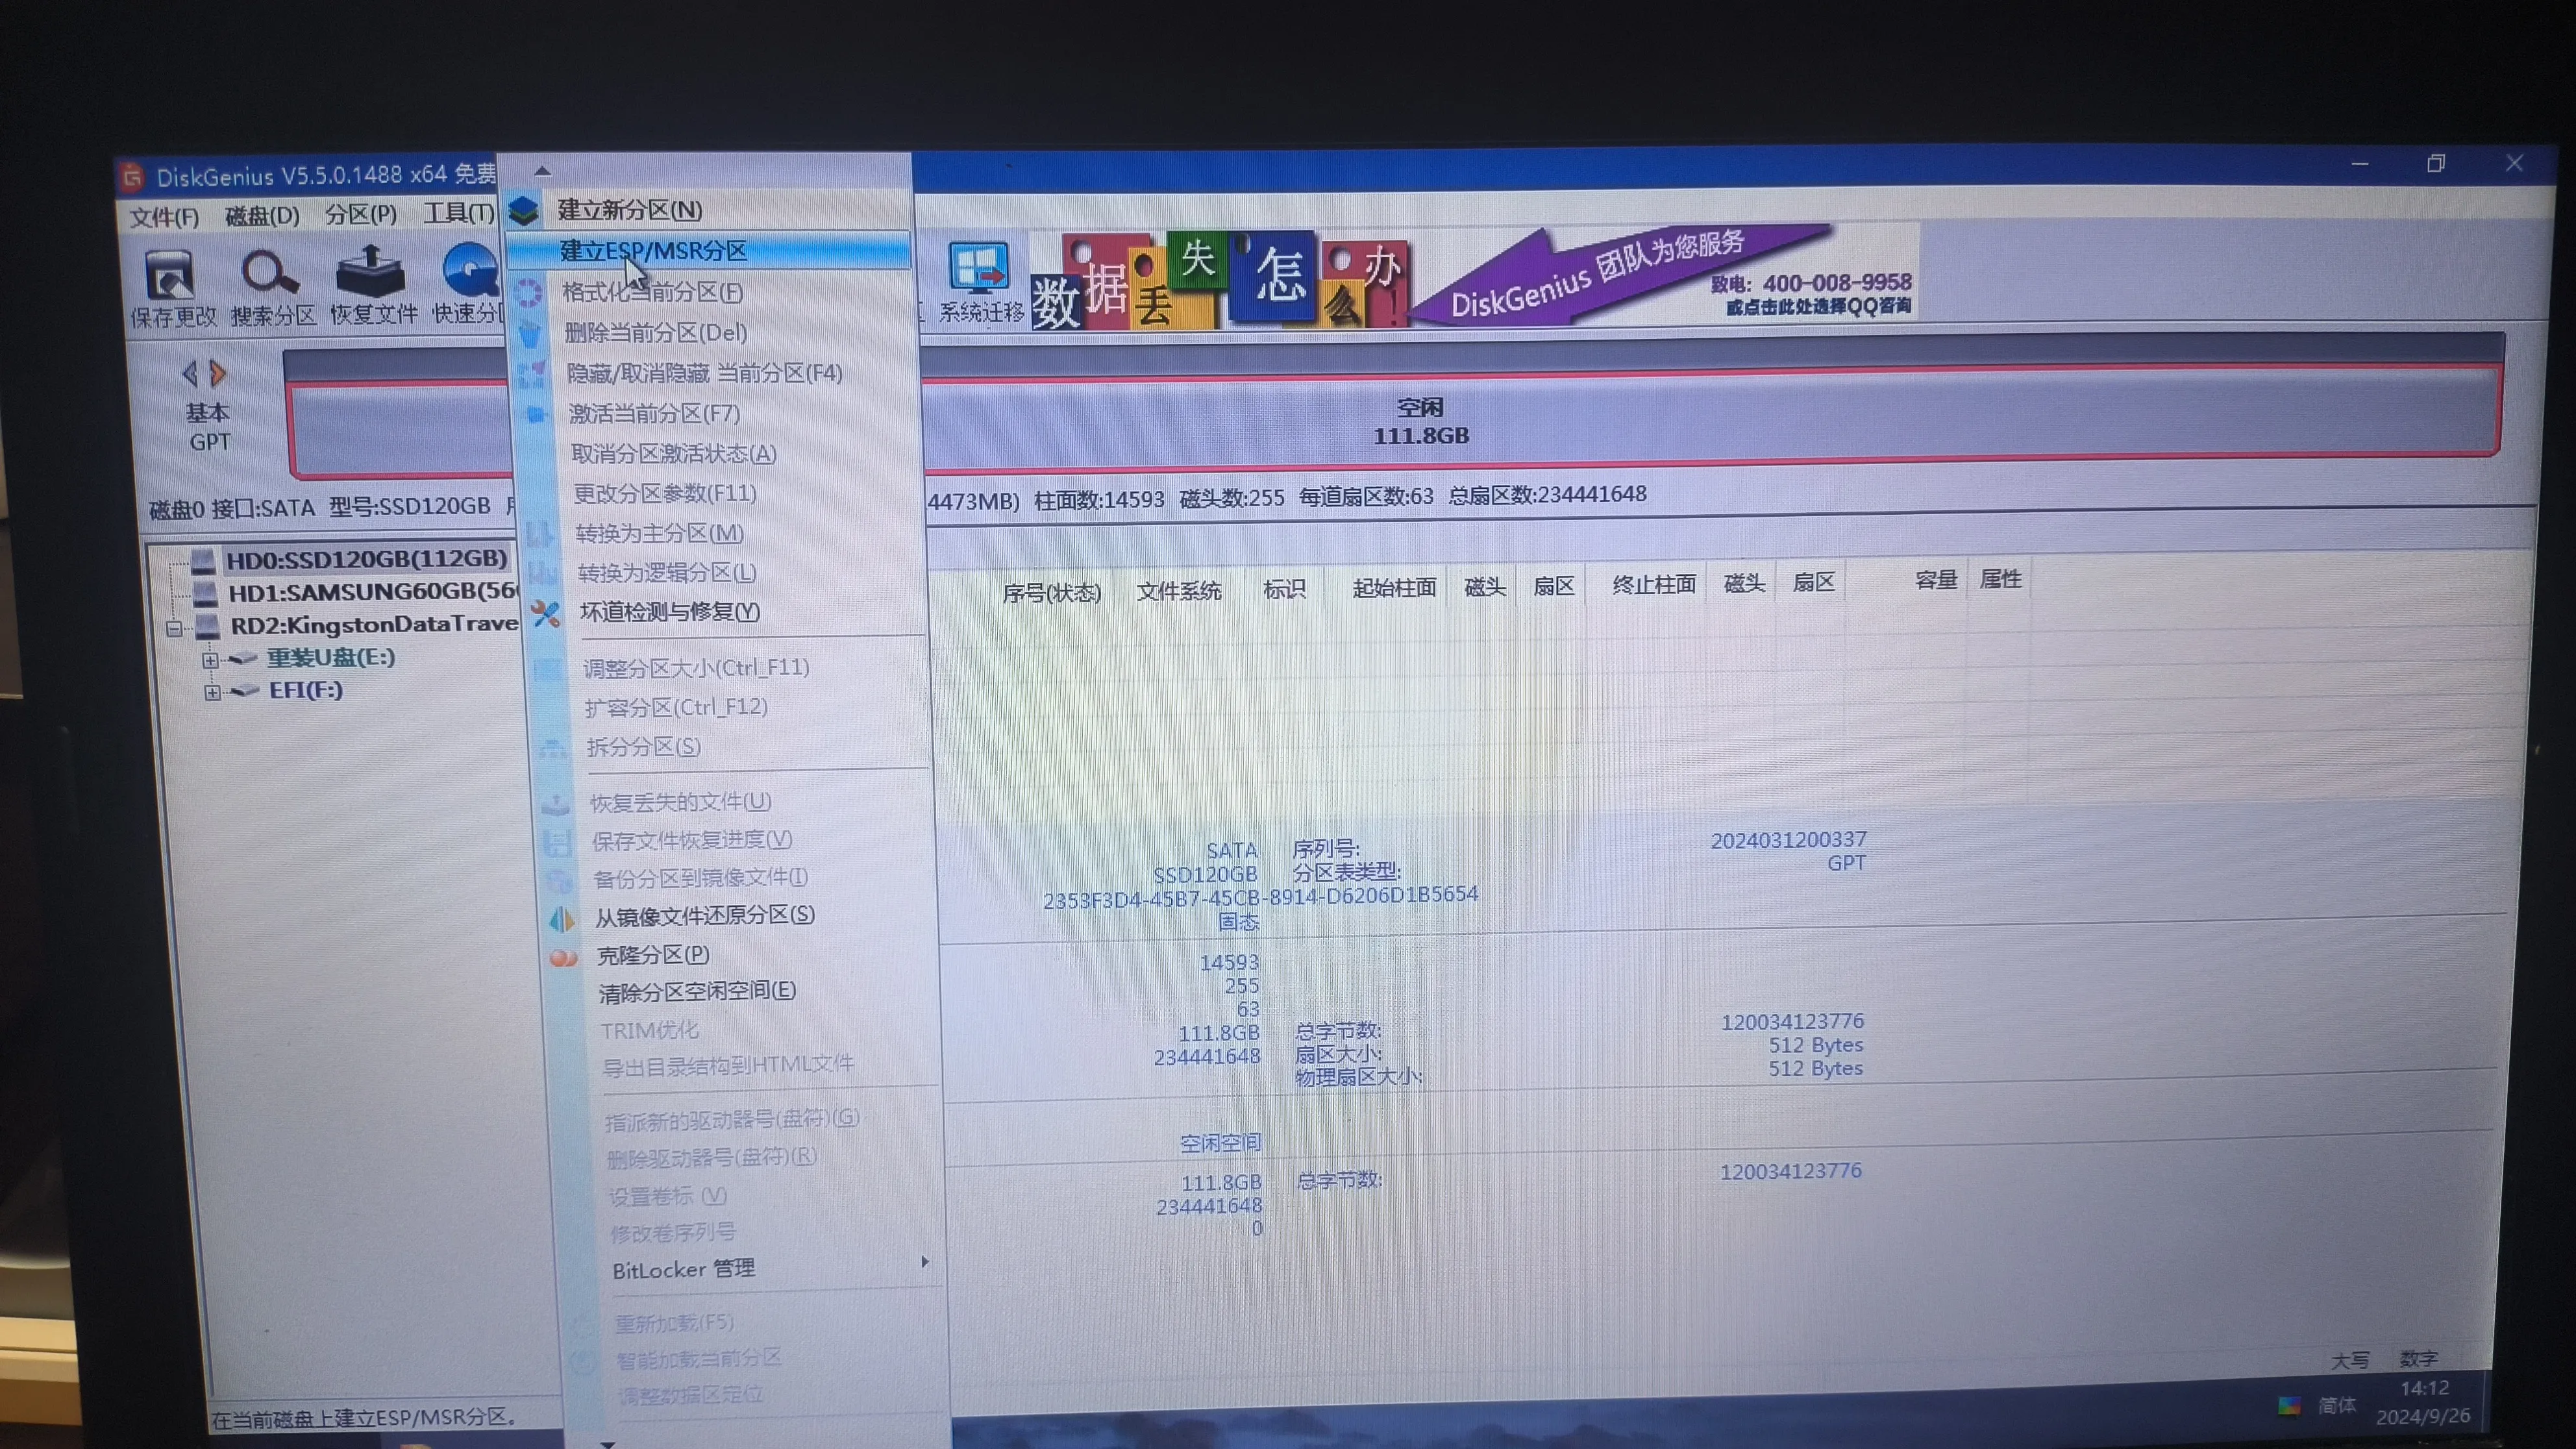Click the input method flag icon in taskbar

pos(2288,1405)
